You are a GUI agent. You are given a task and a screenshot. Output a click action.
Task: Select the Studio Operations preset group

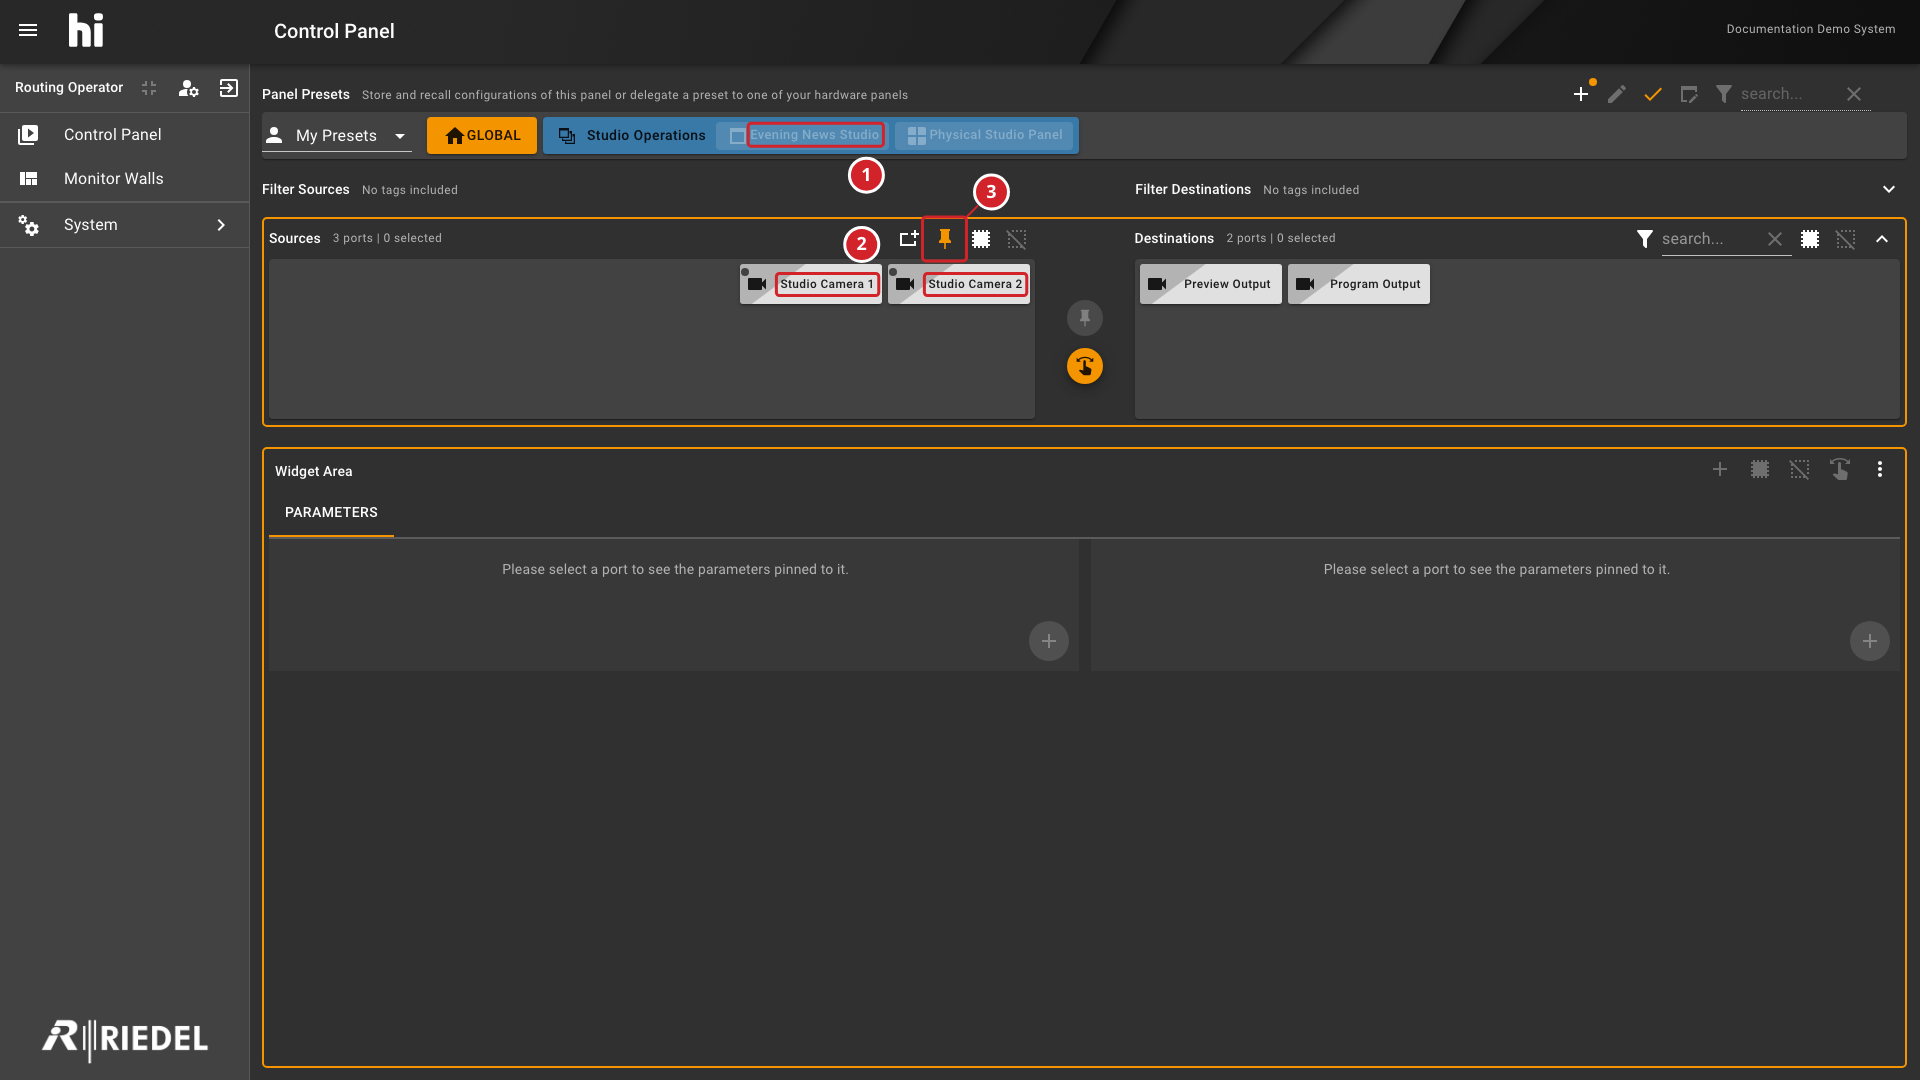pyautogui.click(x=632, y=135)
